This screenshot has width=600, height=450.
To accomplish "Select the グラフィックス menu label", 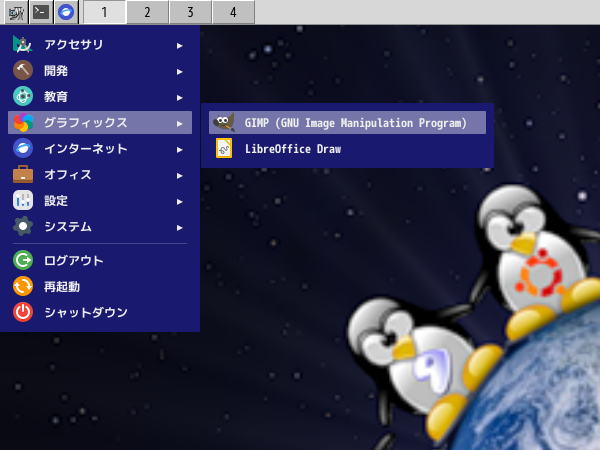I will click(86, 122).
